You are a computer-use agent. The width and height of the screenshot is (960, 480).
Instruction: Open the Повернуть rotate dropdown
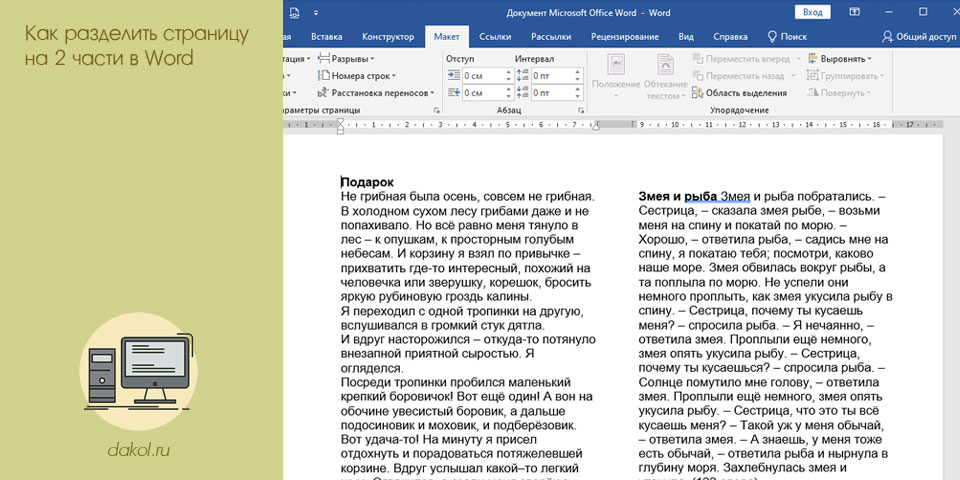point(838,93)
